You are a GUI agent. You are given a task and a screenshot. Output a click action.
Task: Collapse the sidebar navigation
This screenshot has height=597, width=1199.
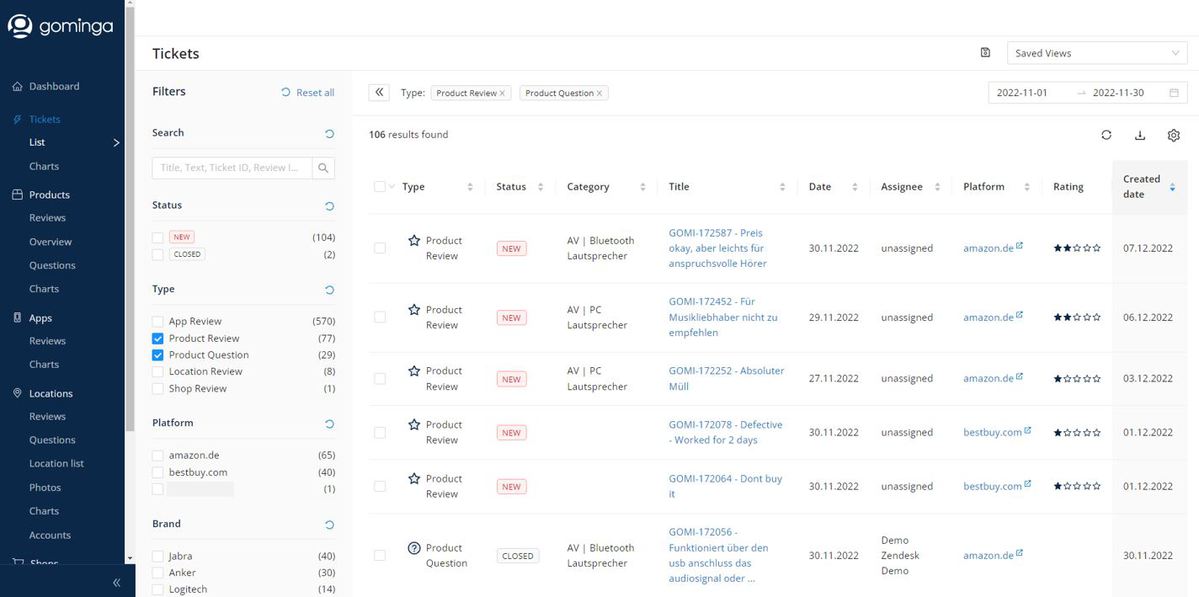pos(116,582)
